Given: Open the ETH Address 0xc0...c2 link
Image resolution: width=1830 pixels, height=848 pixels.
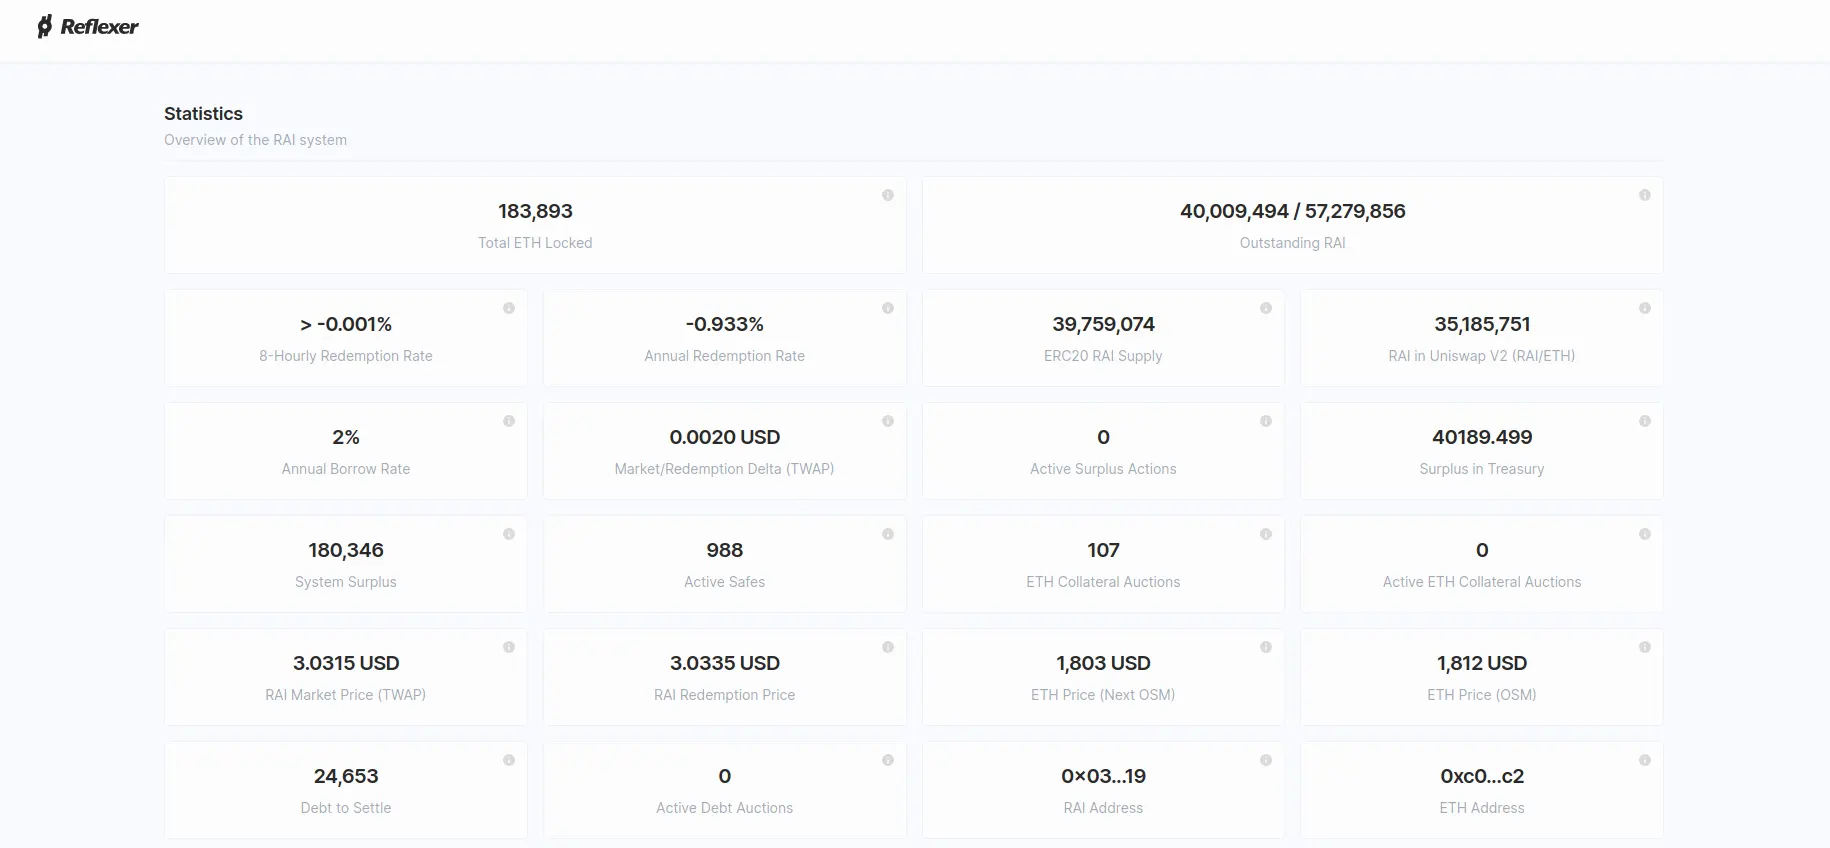Looking at the screenshot, I should pyautogui.click(x=1481, y=776).
